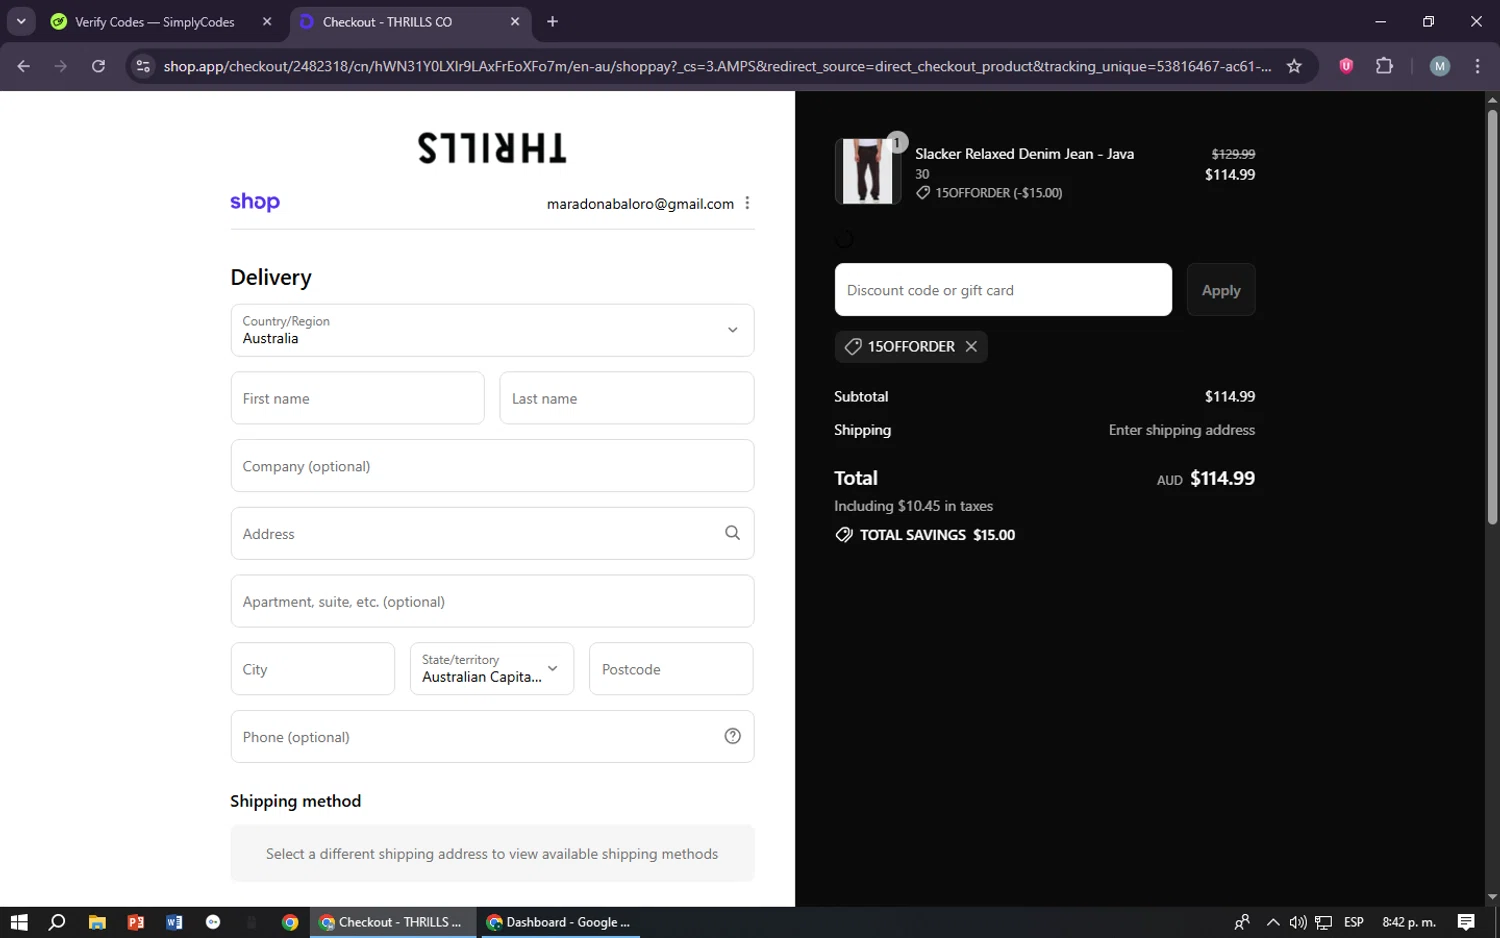
Task: Open the Country/Region dropdown
Action: coord(492,330)
